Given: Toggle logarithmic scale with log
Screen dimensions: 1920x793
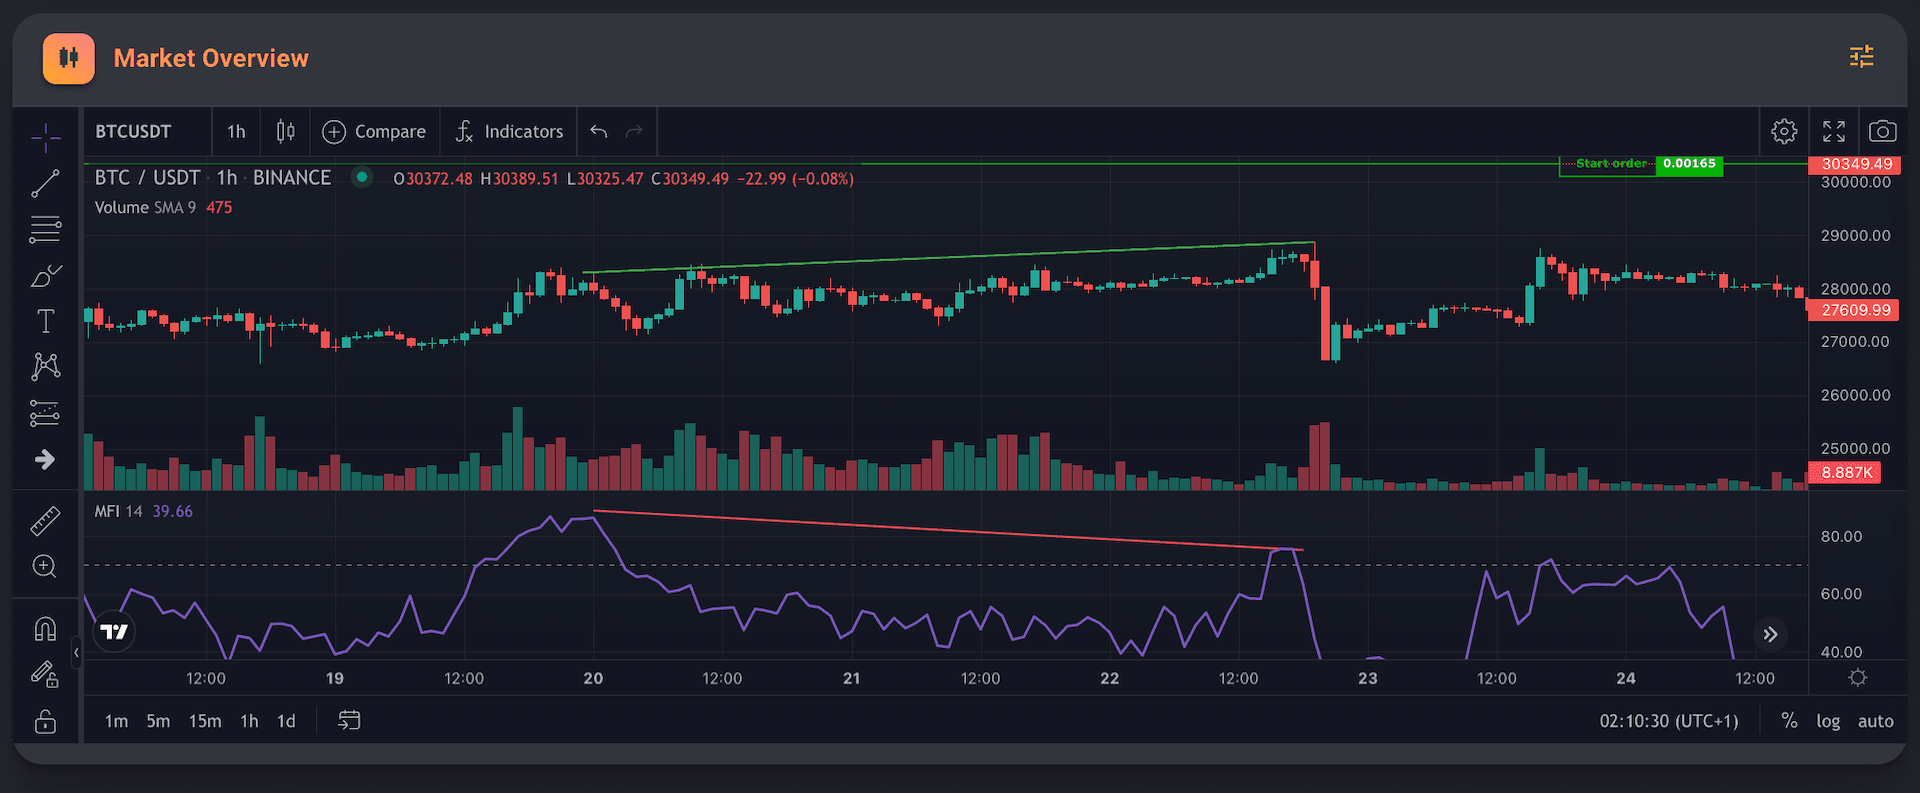Looking at the screenshot, I should (1828, 721).
